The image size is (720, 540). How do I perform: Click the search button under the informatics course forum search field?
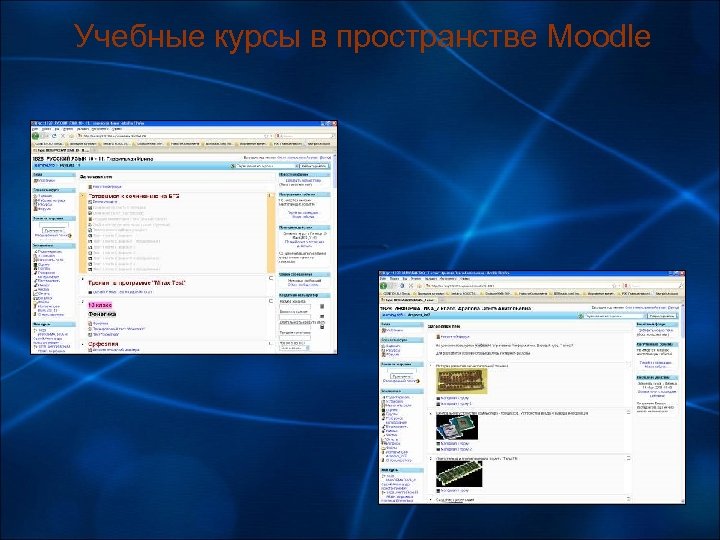click(x=401, y=377)
